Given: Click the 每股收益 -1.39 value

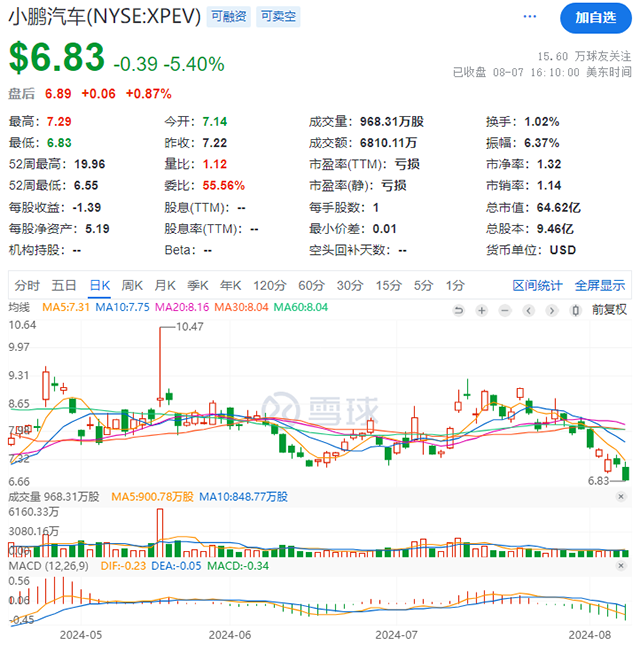Looking at the screenshot, I should coord(86,207).
